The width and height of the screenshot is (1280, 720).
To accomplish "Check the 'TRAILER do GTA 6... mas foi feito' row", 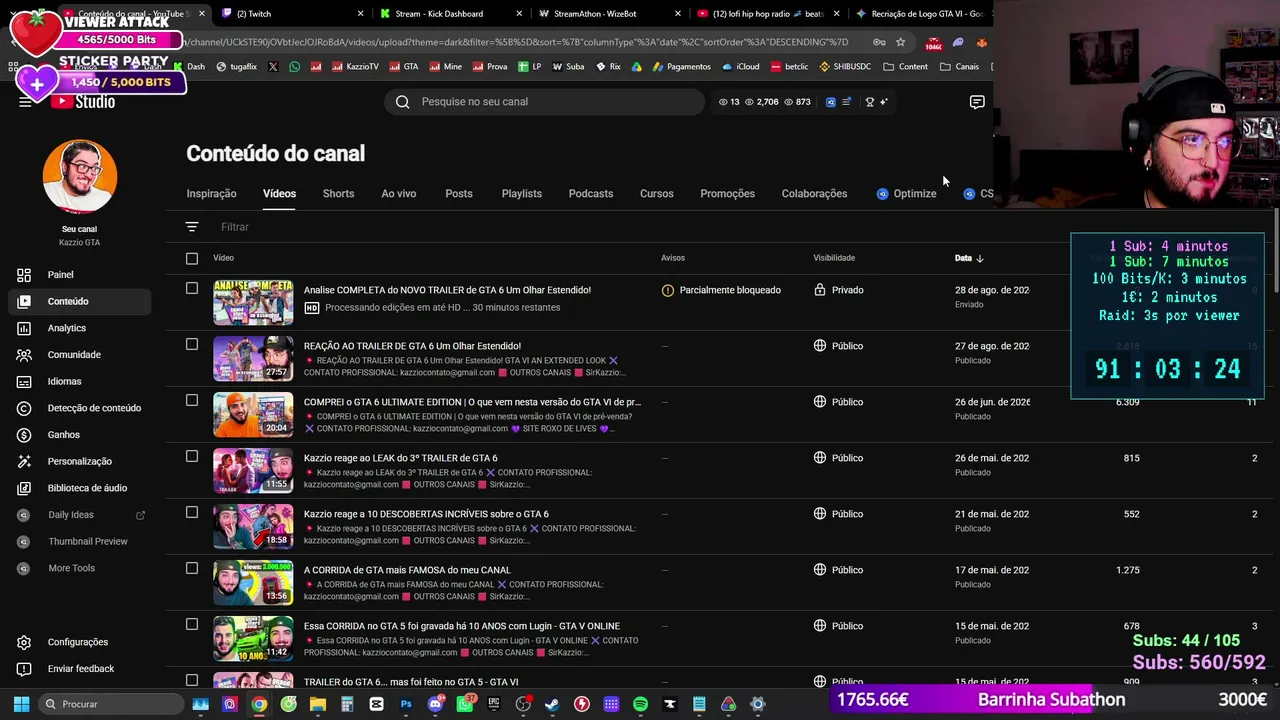I will click(x=192, y=681).
